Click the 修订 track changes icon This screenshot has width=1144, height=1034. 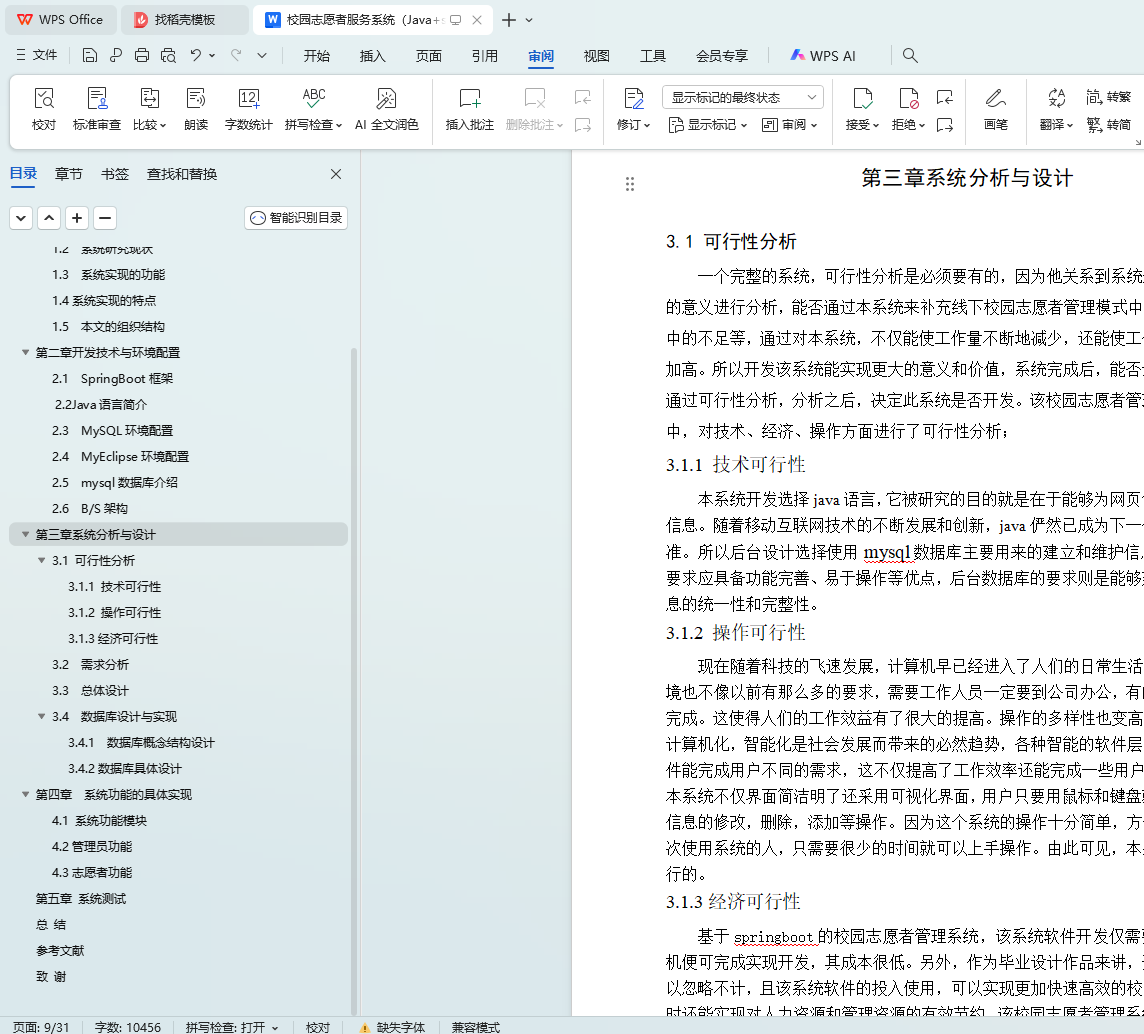[633, 99]
